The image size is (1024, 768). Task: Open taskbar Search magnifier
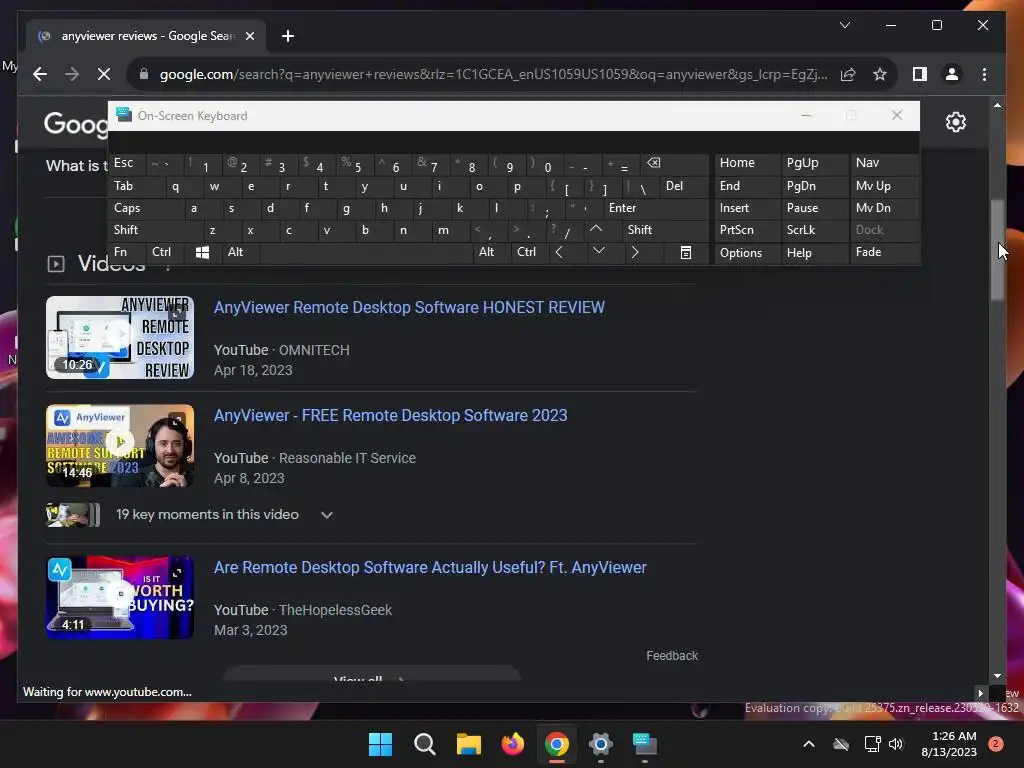424,744
